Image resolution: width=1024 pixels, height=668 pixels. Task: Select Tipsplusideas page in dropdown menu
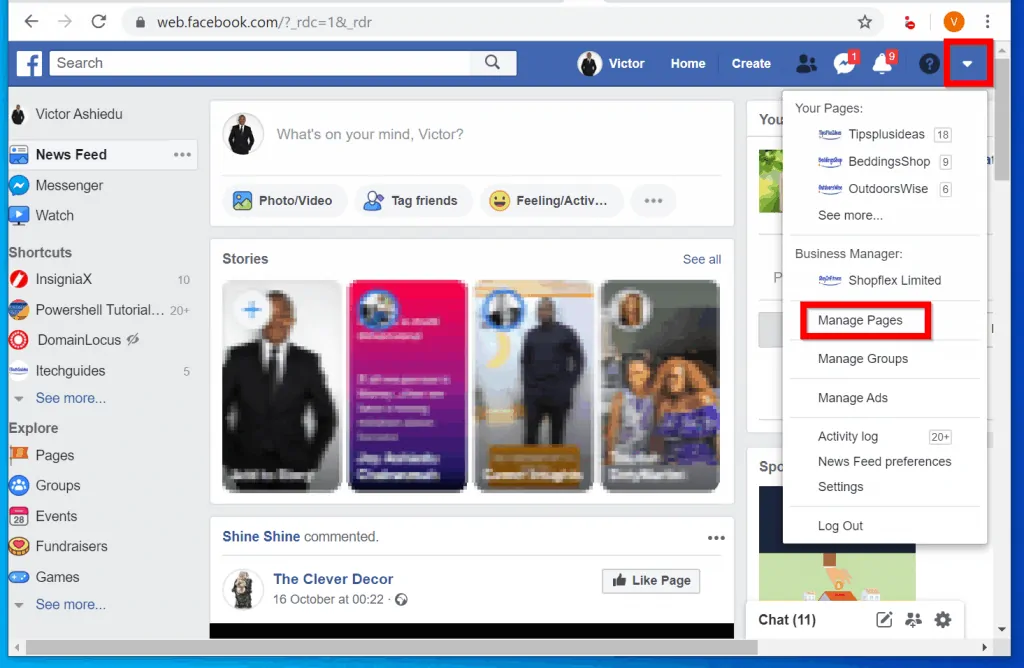885,135
